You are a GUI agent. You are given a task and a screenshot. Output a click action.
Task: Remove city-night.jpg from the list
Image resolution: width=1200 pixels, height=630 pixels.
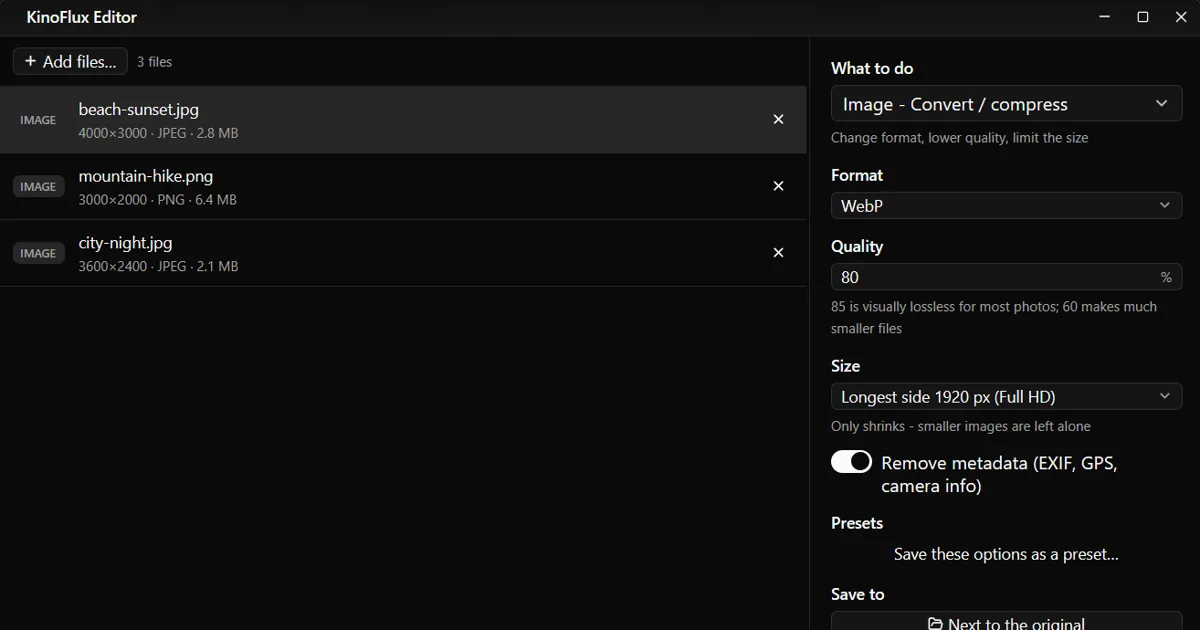tap(778, 253)
